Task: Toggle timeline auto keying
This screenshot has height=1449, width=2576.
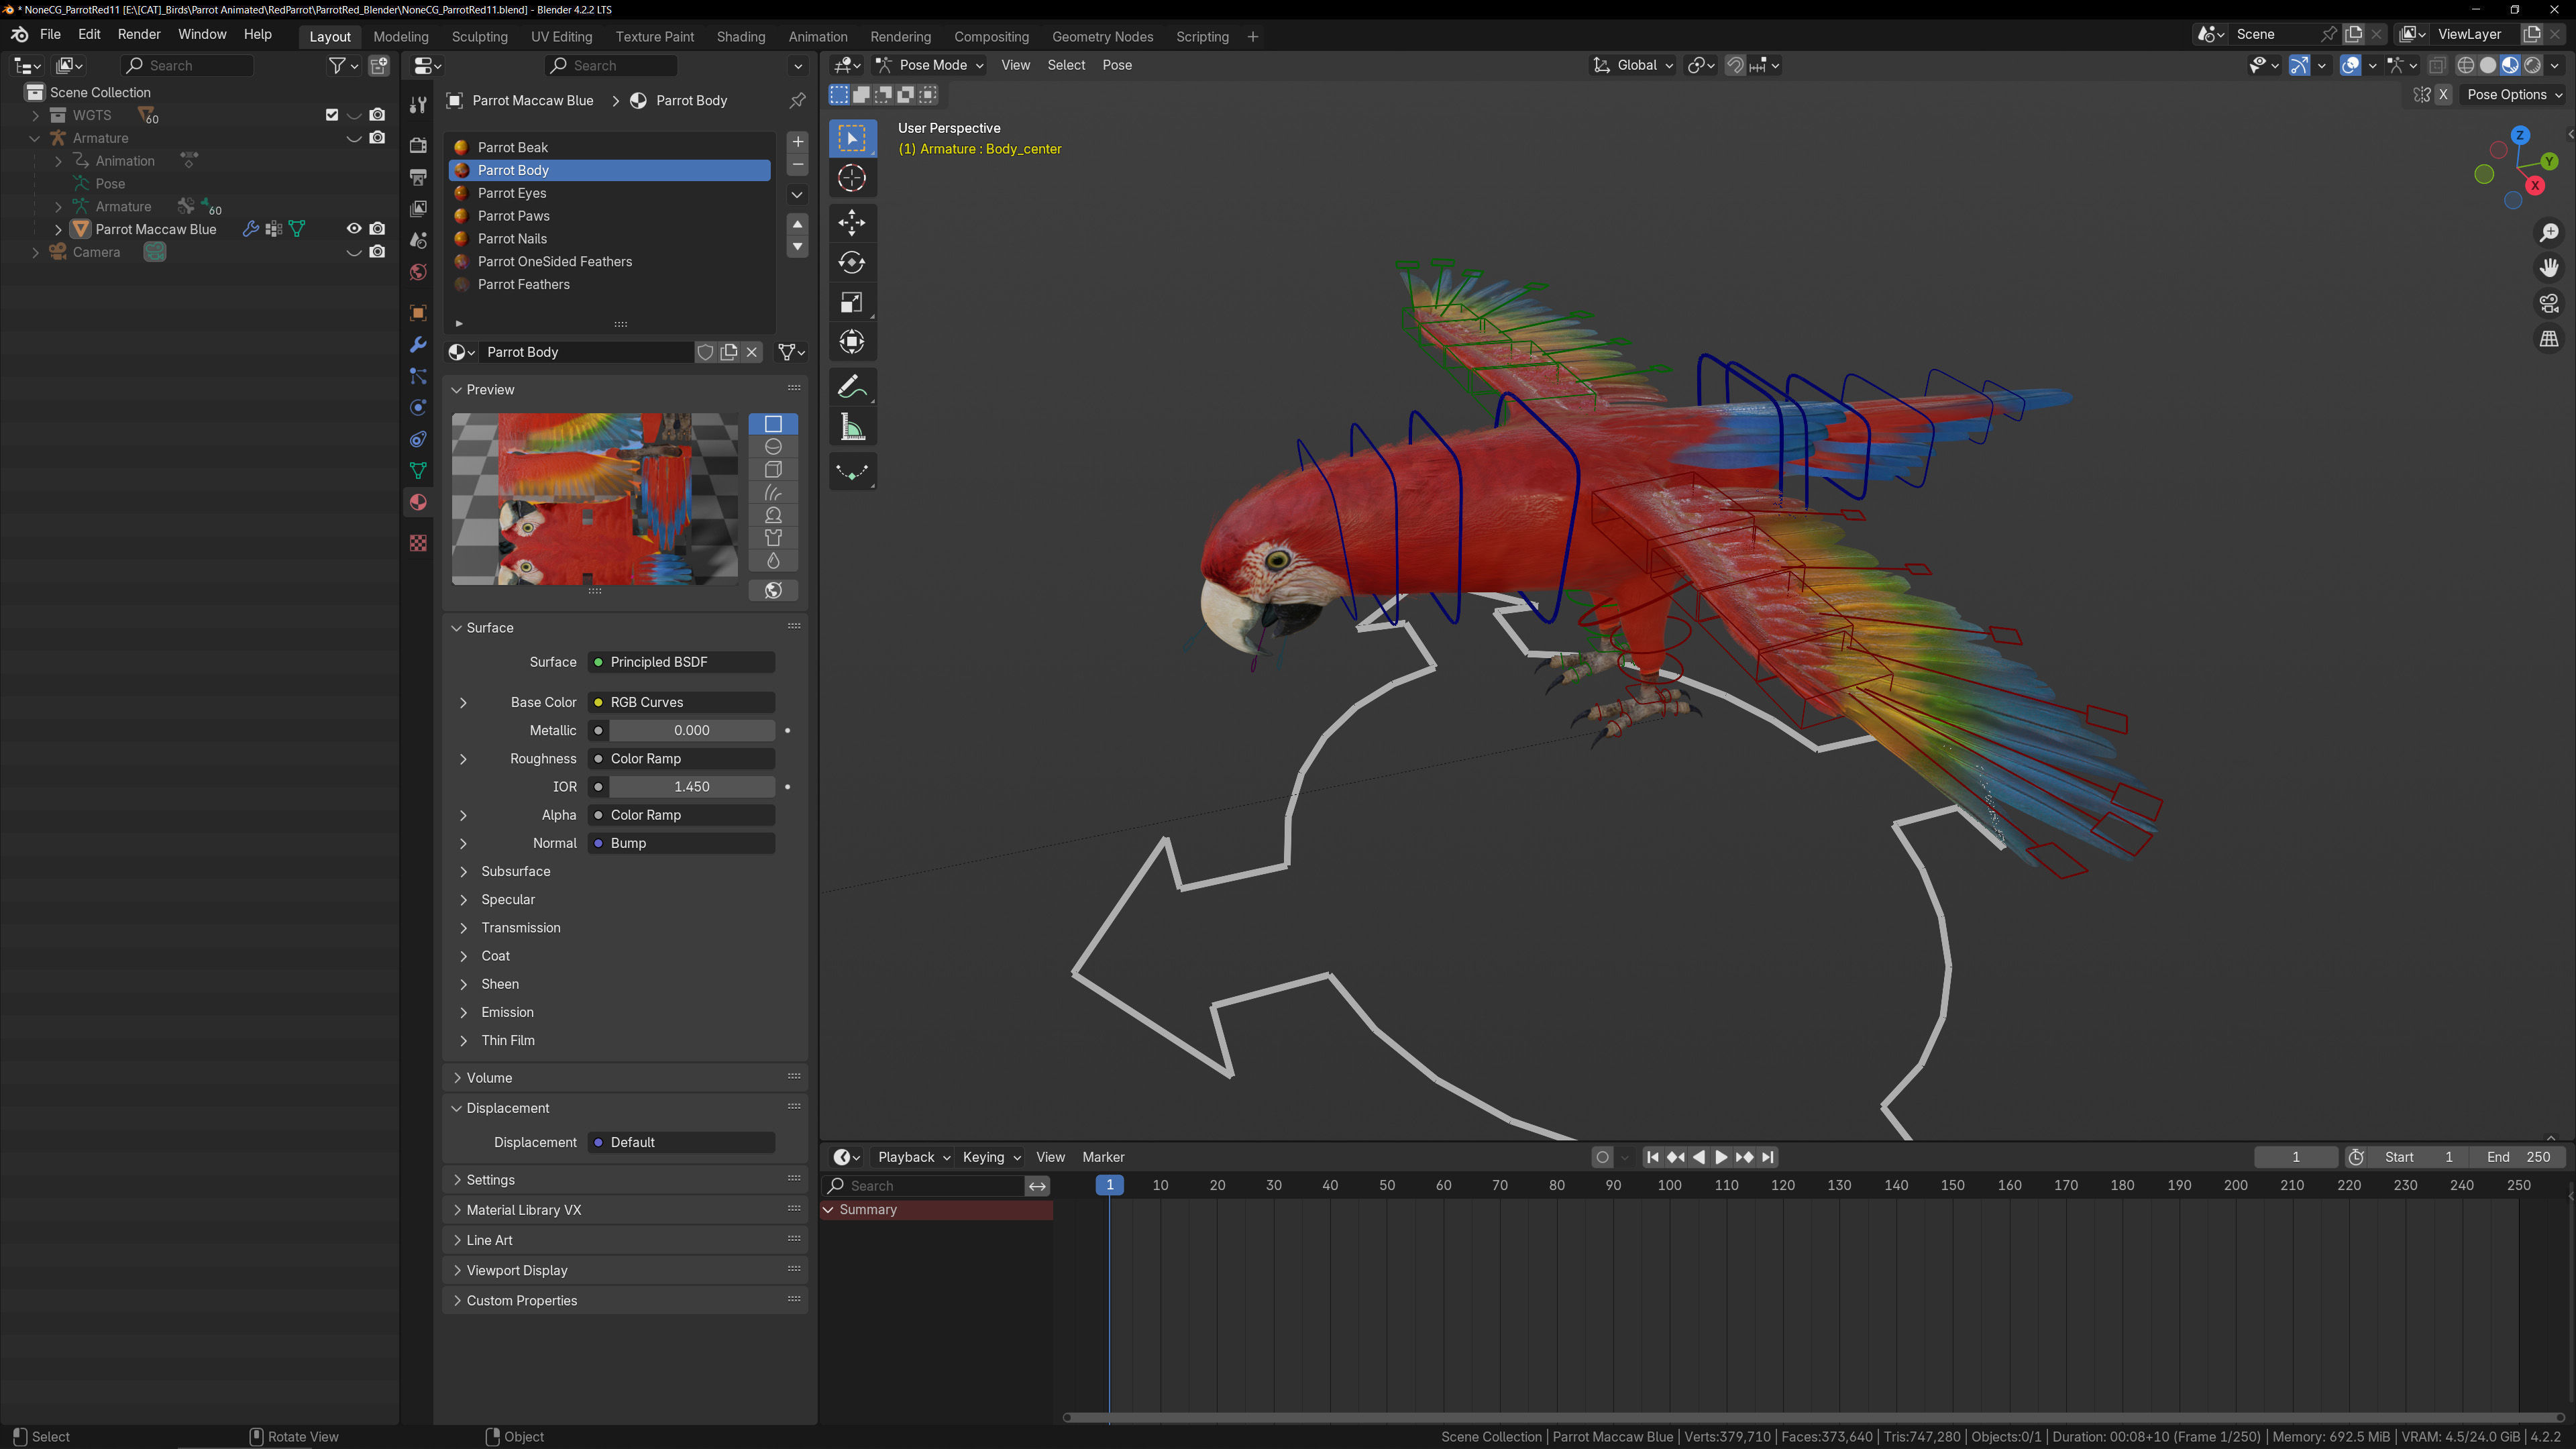Action: tap(1602, 1157)
